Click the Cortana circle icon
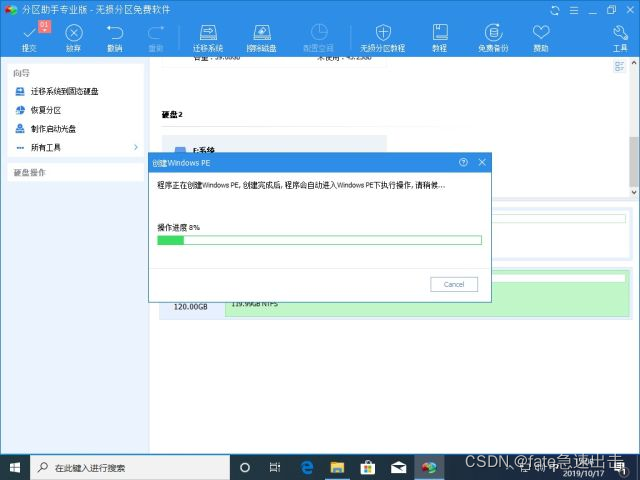This screenshot has width=640, height=480. (245, 467)
